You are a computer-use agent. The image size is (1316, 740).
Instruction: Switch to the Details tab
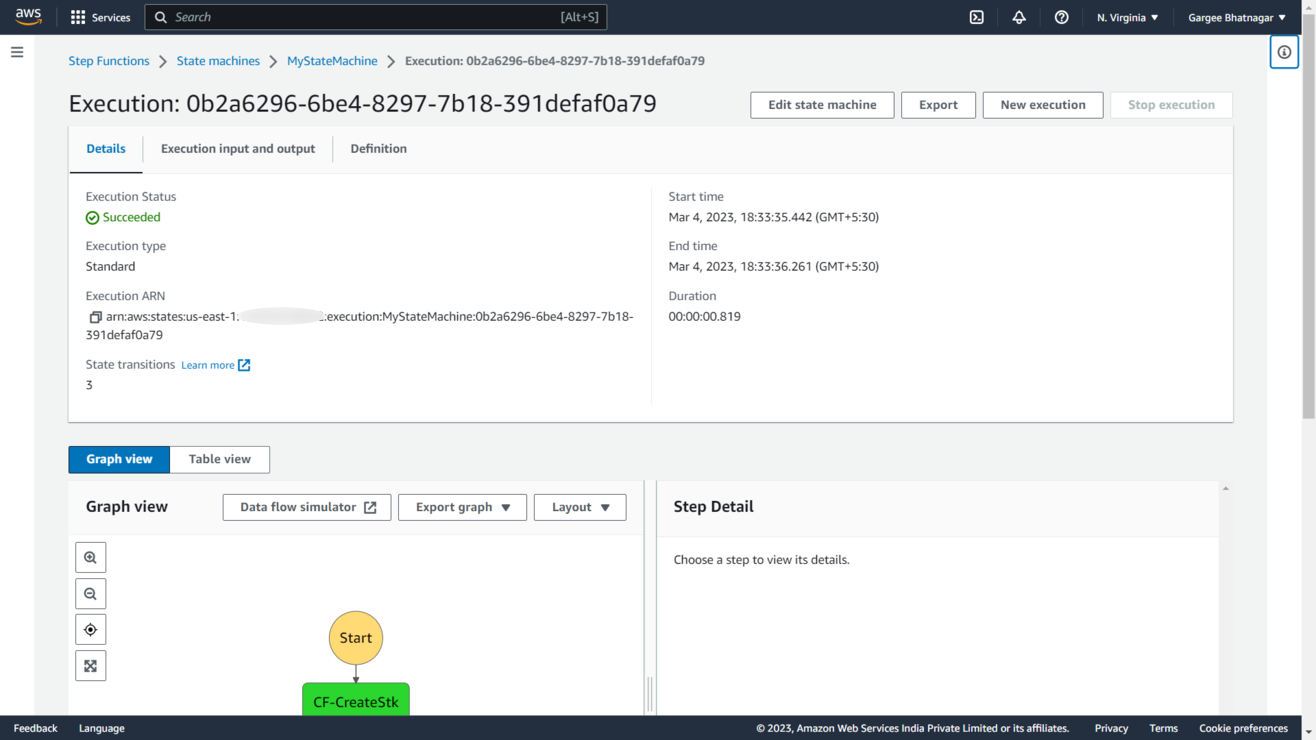[x=106, y=149]
